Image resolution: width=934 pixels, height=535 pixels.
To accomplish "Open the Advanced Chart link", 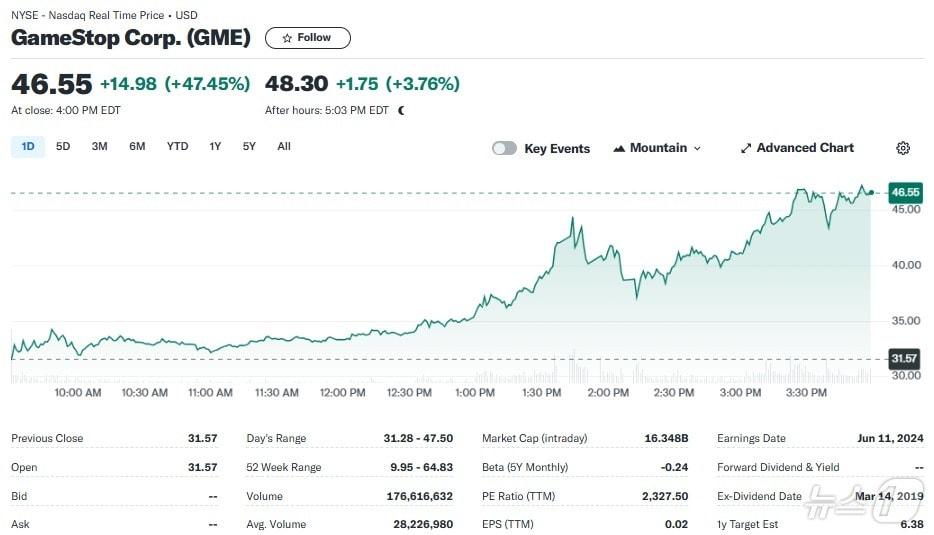I will click(x=804, y=148).
